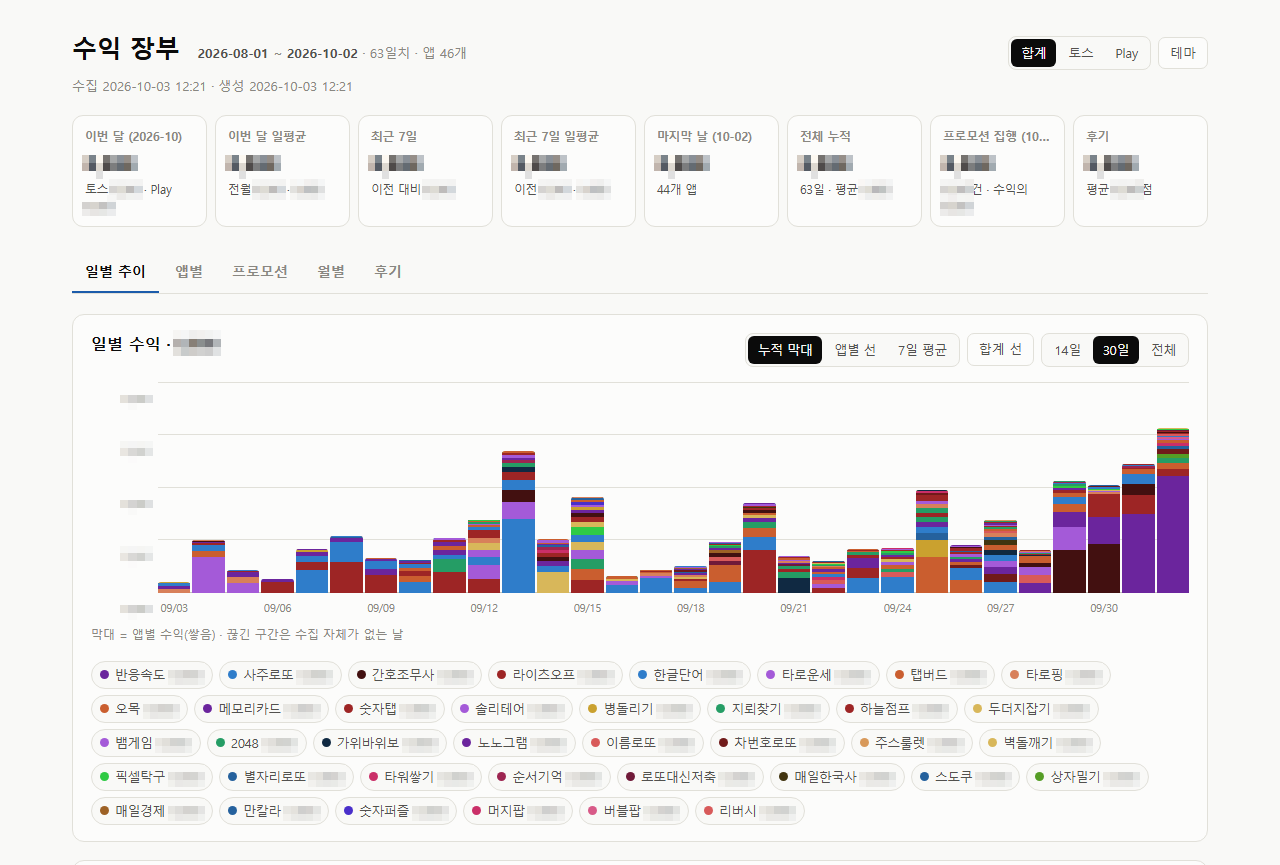Click the 솔리테어 legend chip
1280x865 pixels.
[512, 709]
